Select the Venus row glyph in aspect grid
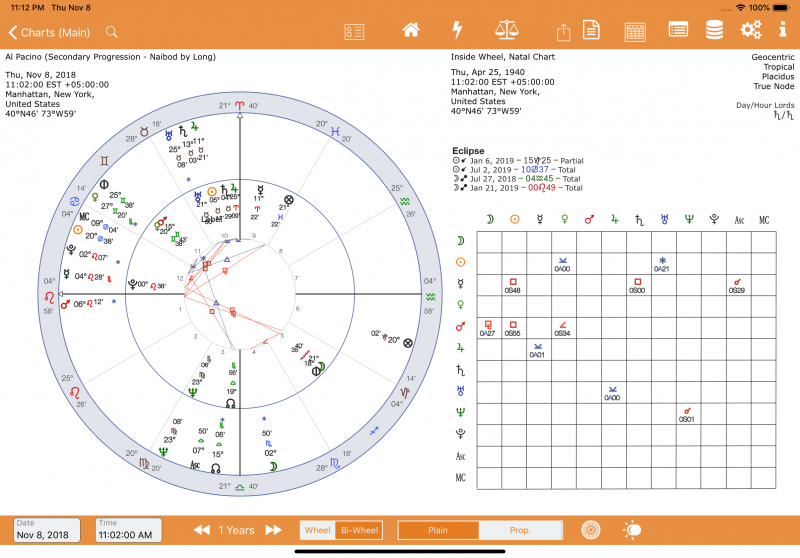 (x=460, y=305)
